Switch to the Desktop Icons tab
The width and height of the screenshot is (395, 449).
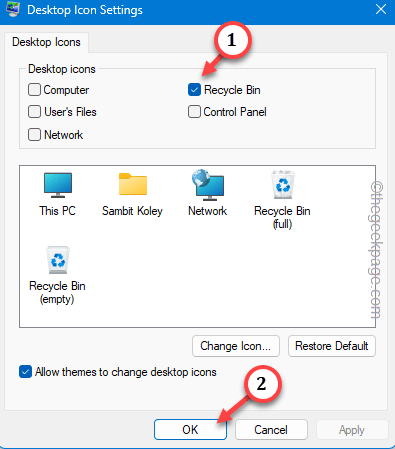[x=46, y=42]
